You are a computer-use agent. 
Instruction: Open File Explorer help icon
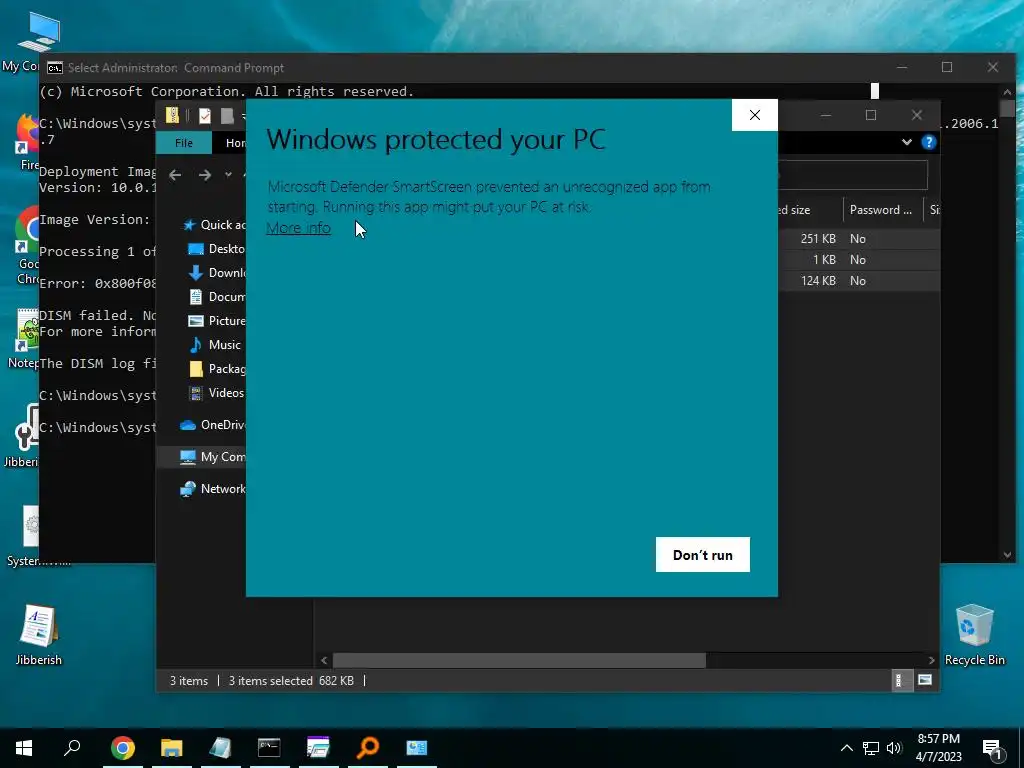[929, 142]
